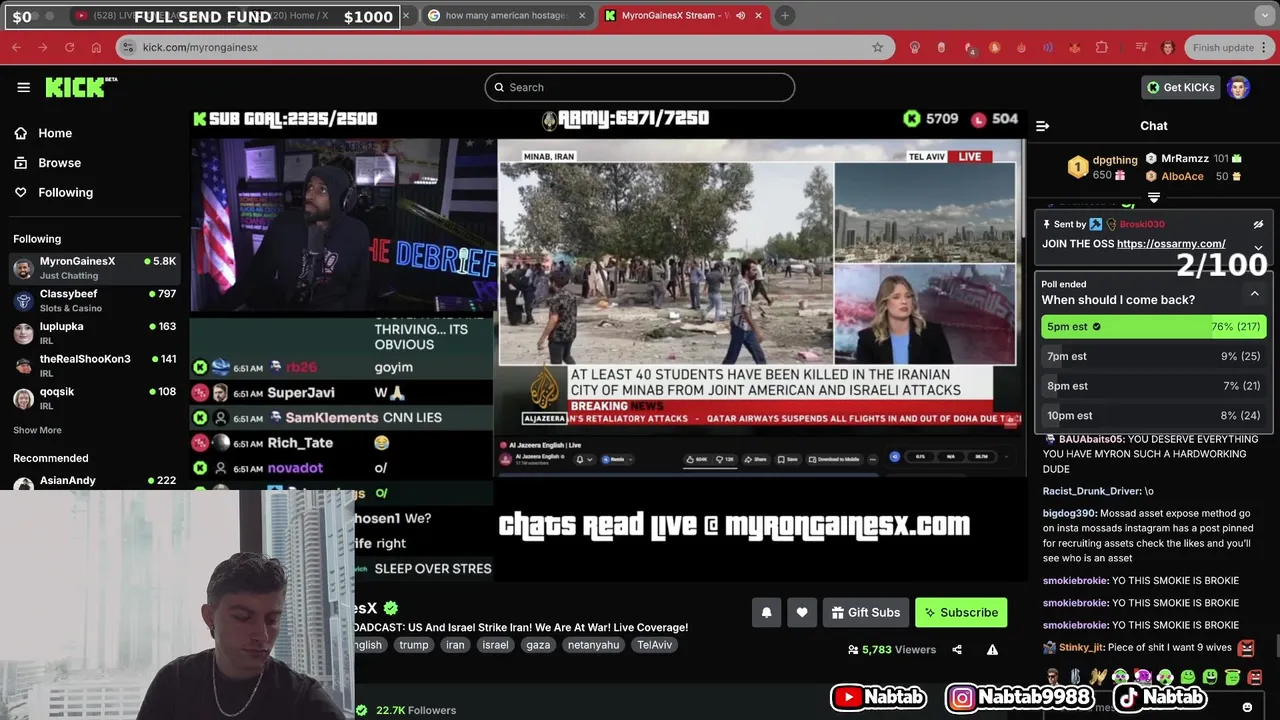This screenshot has height=720, width=1280.
Task: Mute the MyronGainesX Stream tab audio
Action: pos(740,15)
